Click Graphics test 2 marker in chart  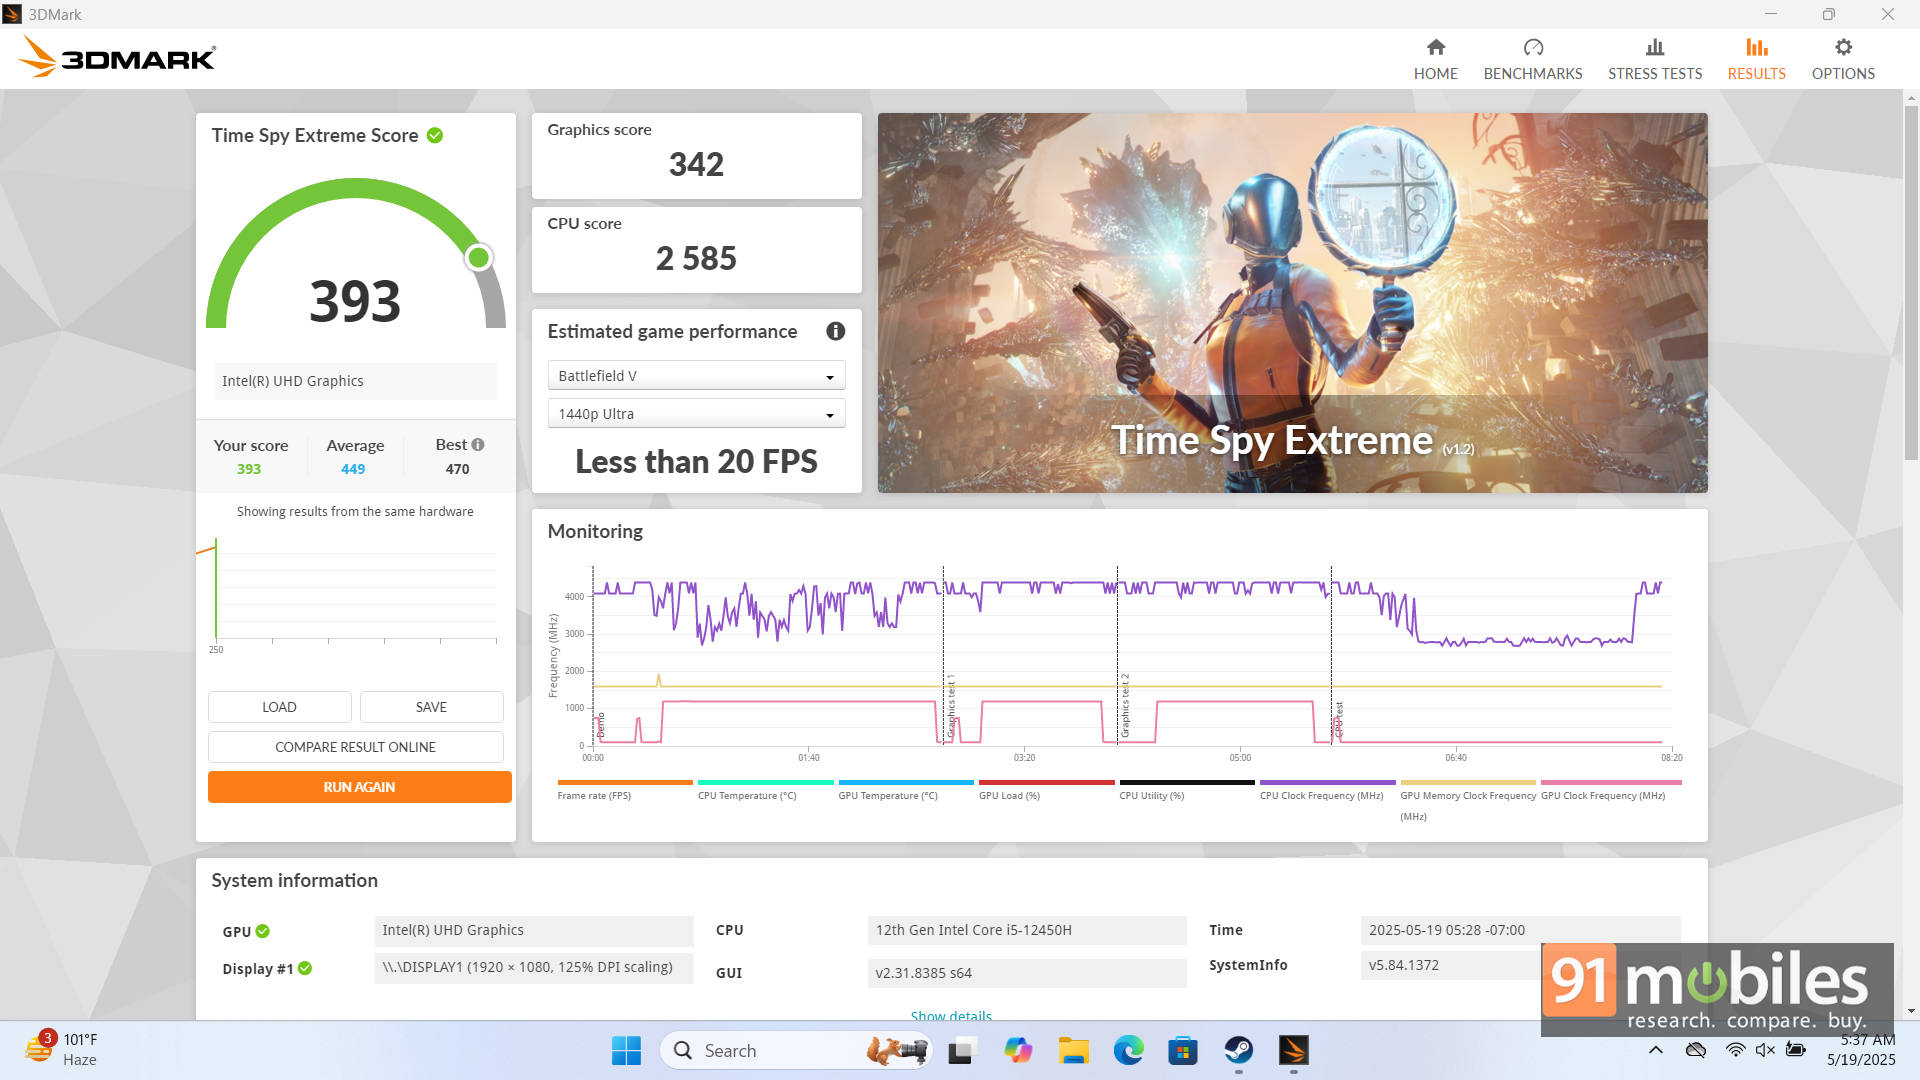tap(1125, 706)
